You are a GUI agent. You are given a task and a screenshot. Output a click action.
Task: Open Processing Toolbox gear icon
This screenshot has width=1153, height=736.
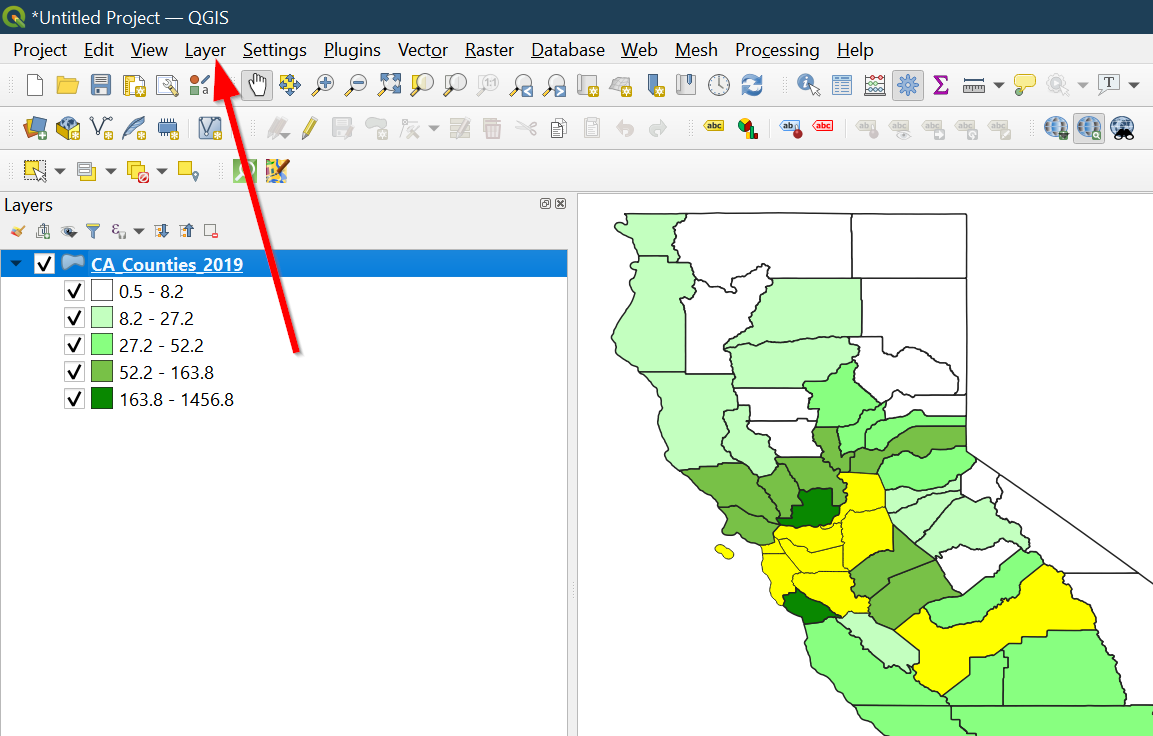pos(908,85)
